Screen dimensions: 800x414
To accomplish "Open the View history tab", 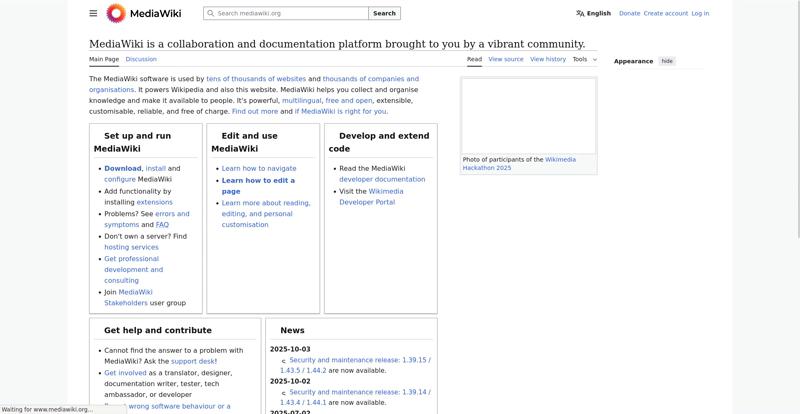I will click(x=548, y=59).
